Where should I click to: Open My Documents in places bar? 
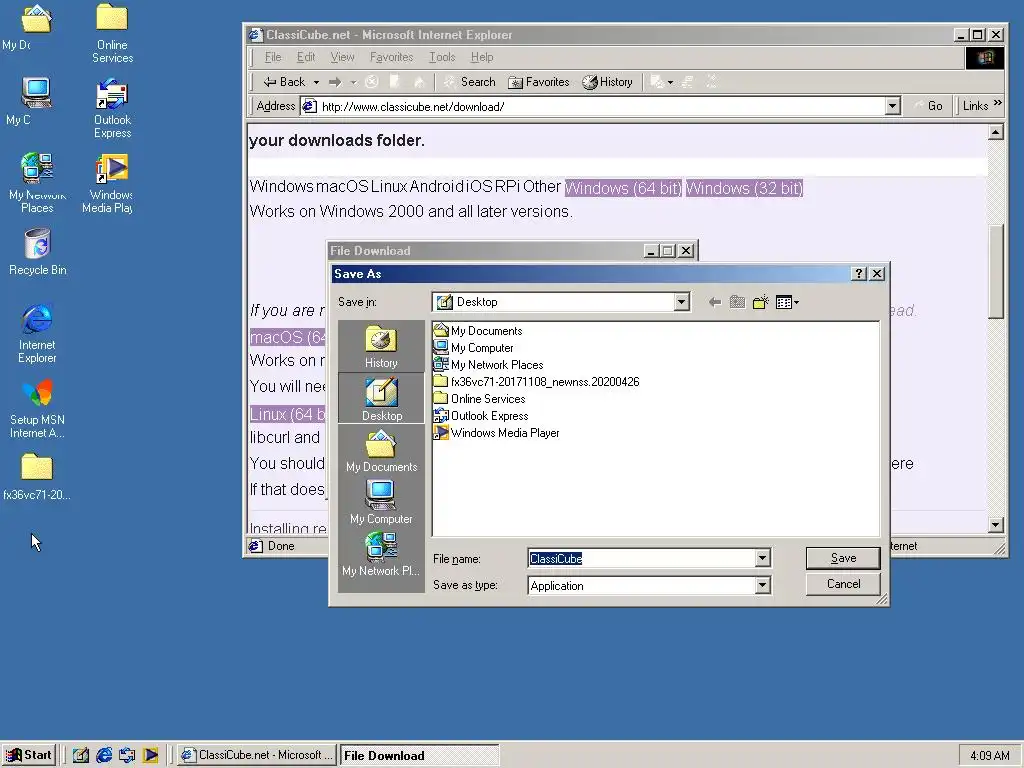(381, 451)
